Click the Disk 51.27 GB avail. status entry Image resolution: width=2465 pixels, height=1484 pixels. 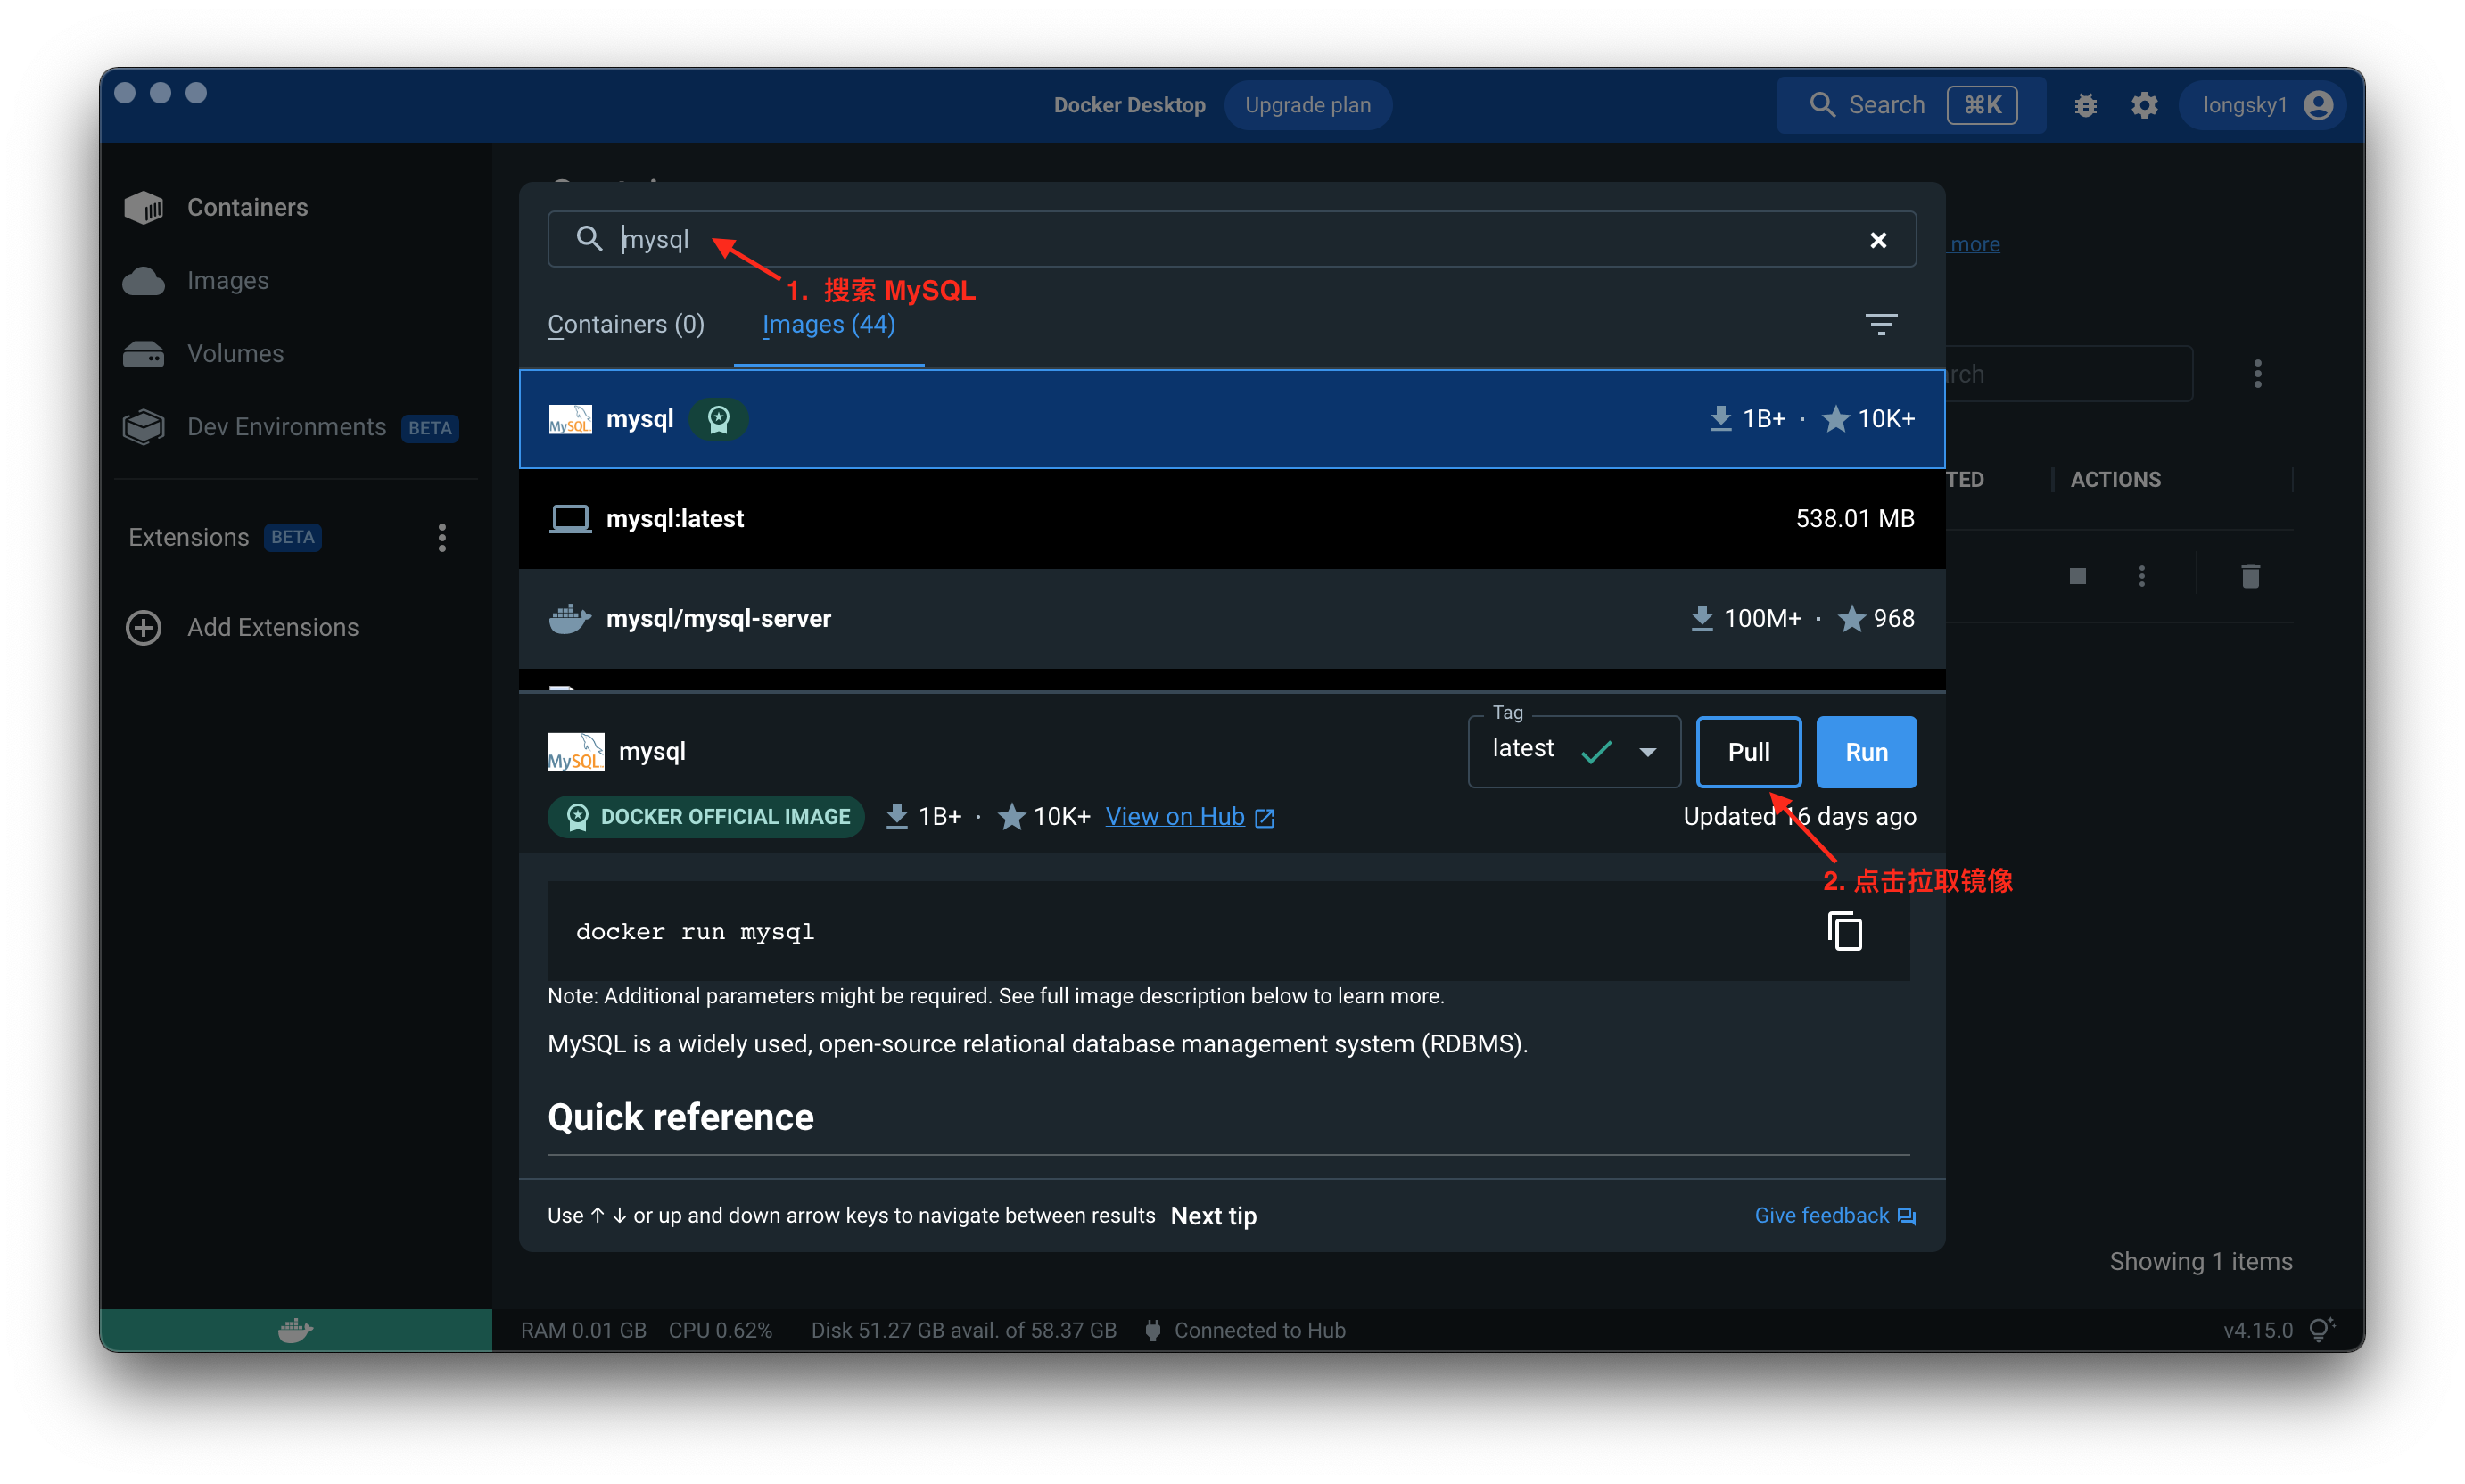pos(963,1330)
